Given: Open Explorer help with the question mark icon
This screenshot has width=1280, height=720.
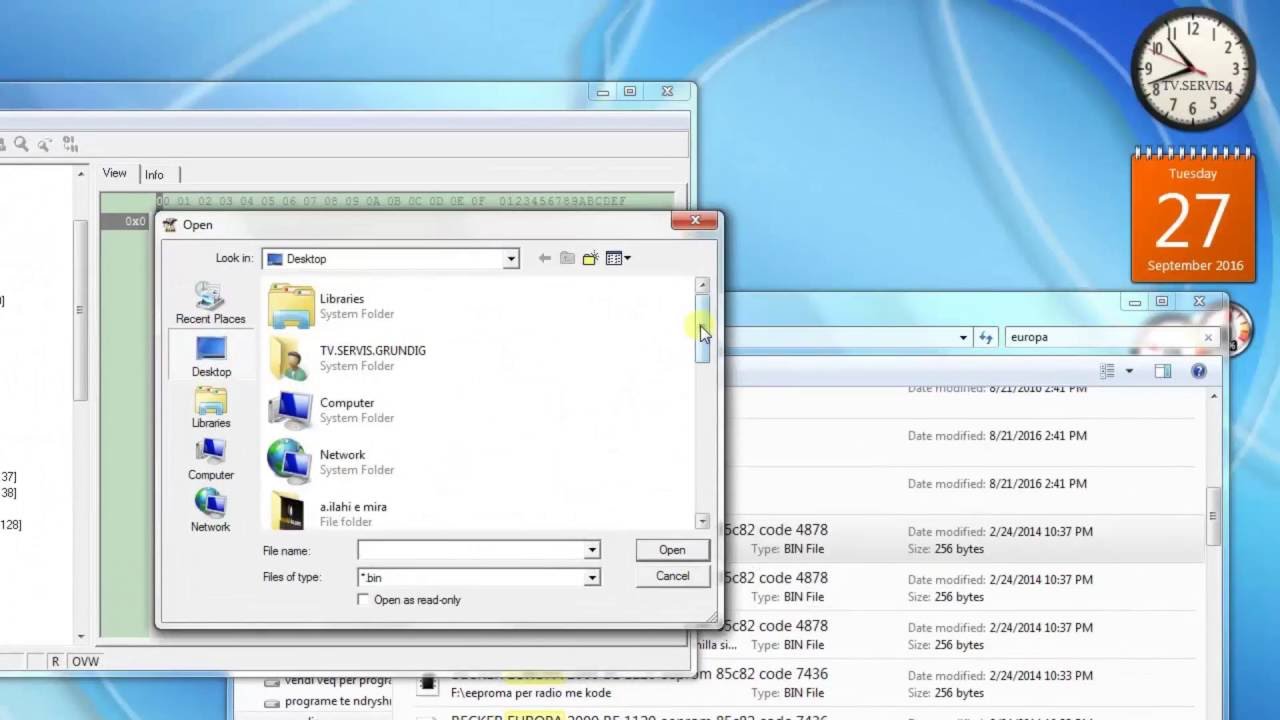Looking at the screenshot, I should 1199,371.
